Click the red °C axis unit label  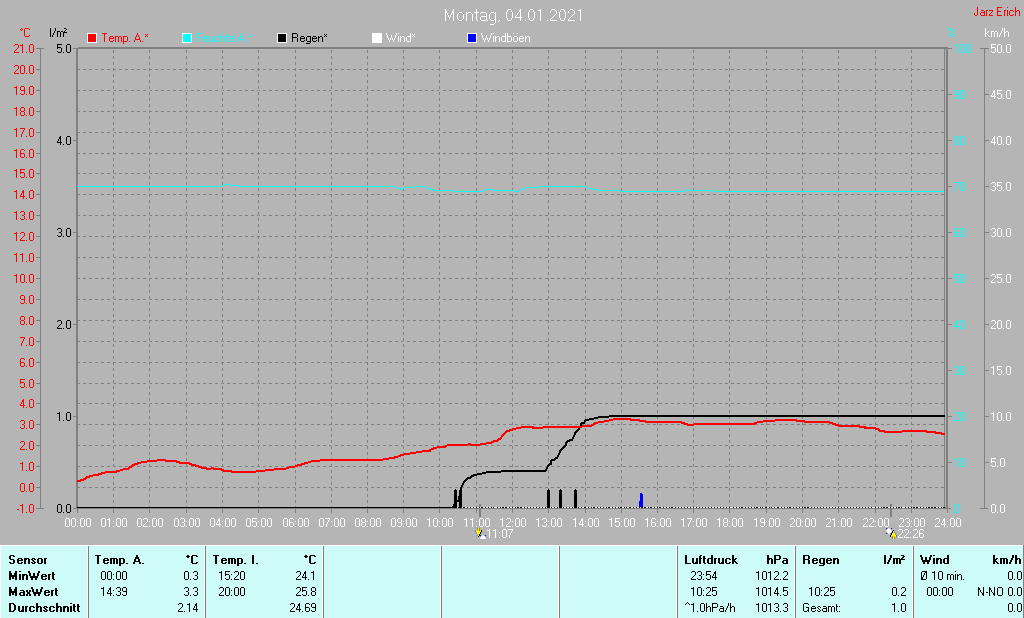[x=25, y=33]
